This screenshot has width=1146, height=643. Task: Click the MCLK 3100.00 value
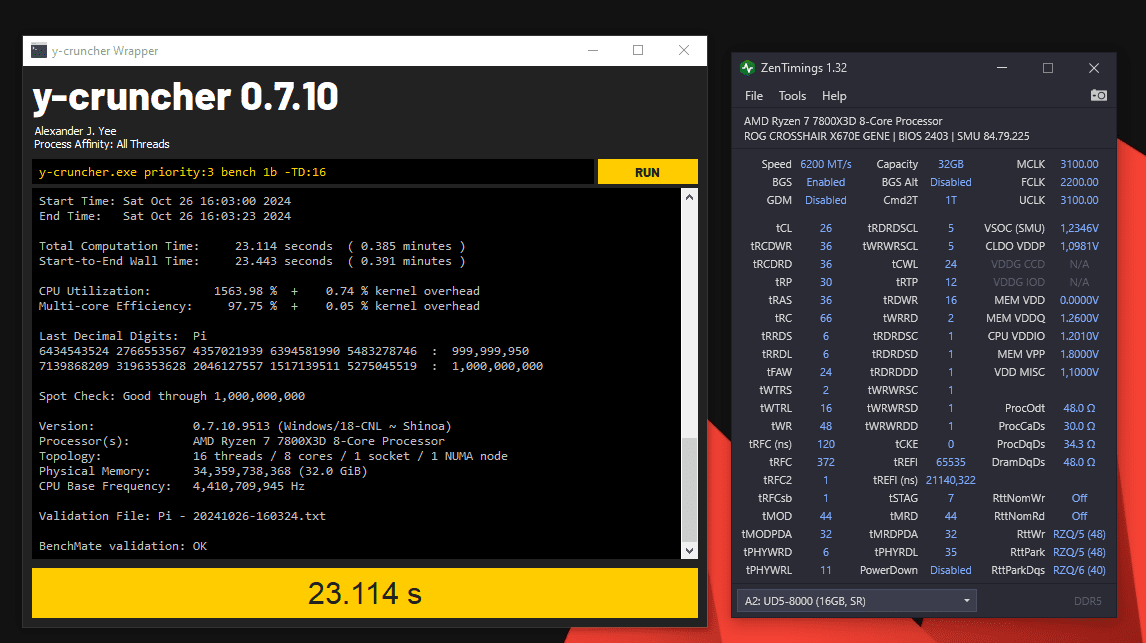(x=1079, y=164)
